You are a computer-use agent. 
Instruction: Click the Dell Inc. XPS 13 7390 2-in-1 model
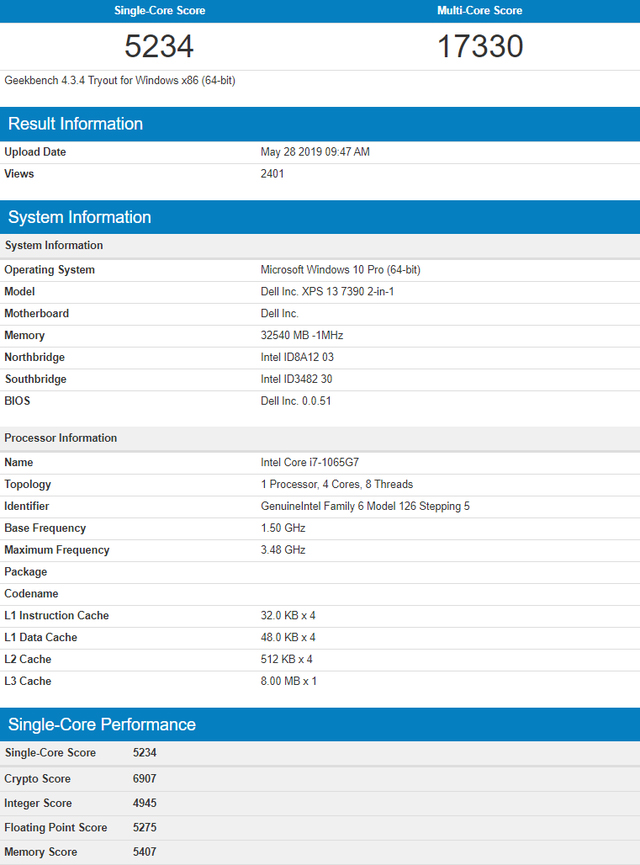click(x=327, y=291)
